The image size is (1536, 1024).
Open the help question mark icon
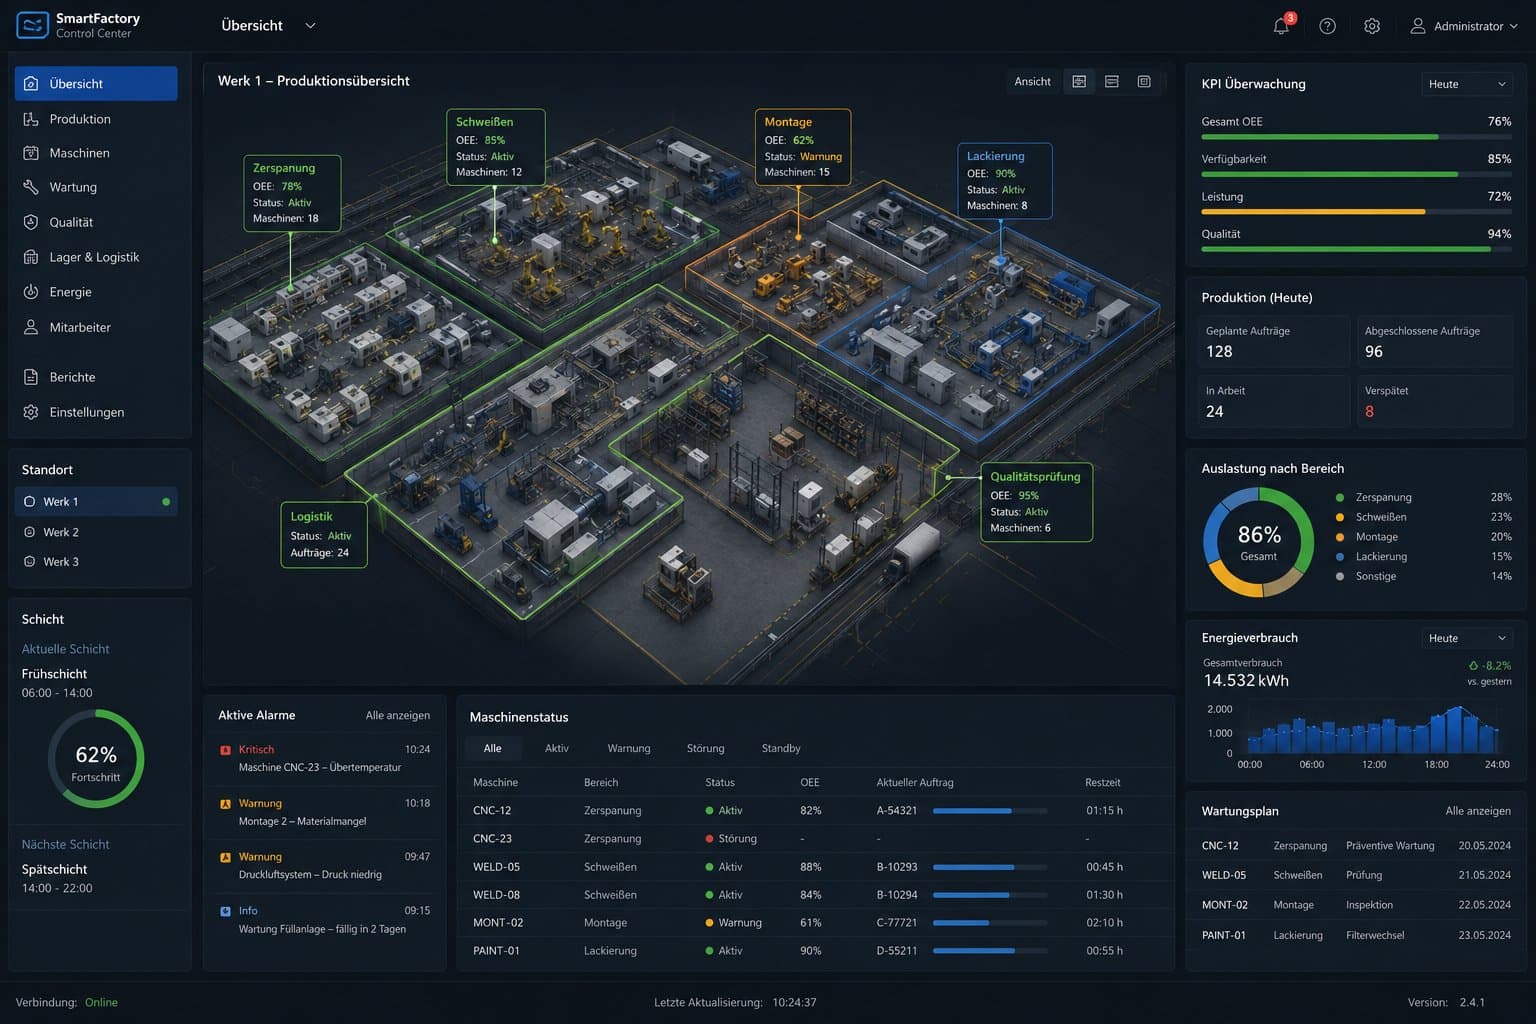pos(1327,26)
